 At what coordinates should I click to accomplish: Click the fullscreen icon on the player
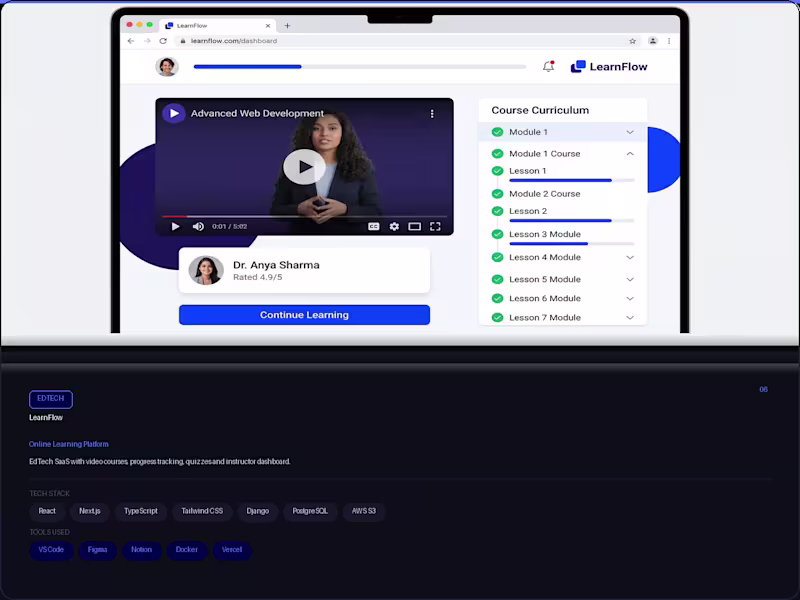[x=435, y=226]
